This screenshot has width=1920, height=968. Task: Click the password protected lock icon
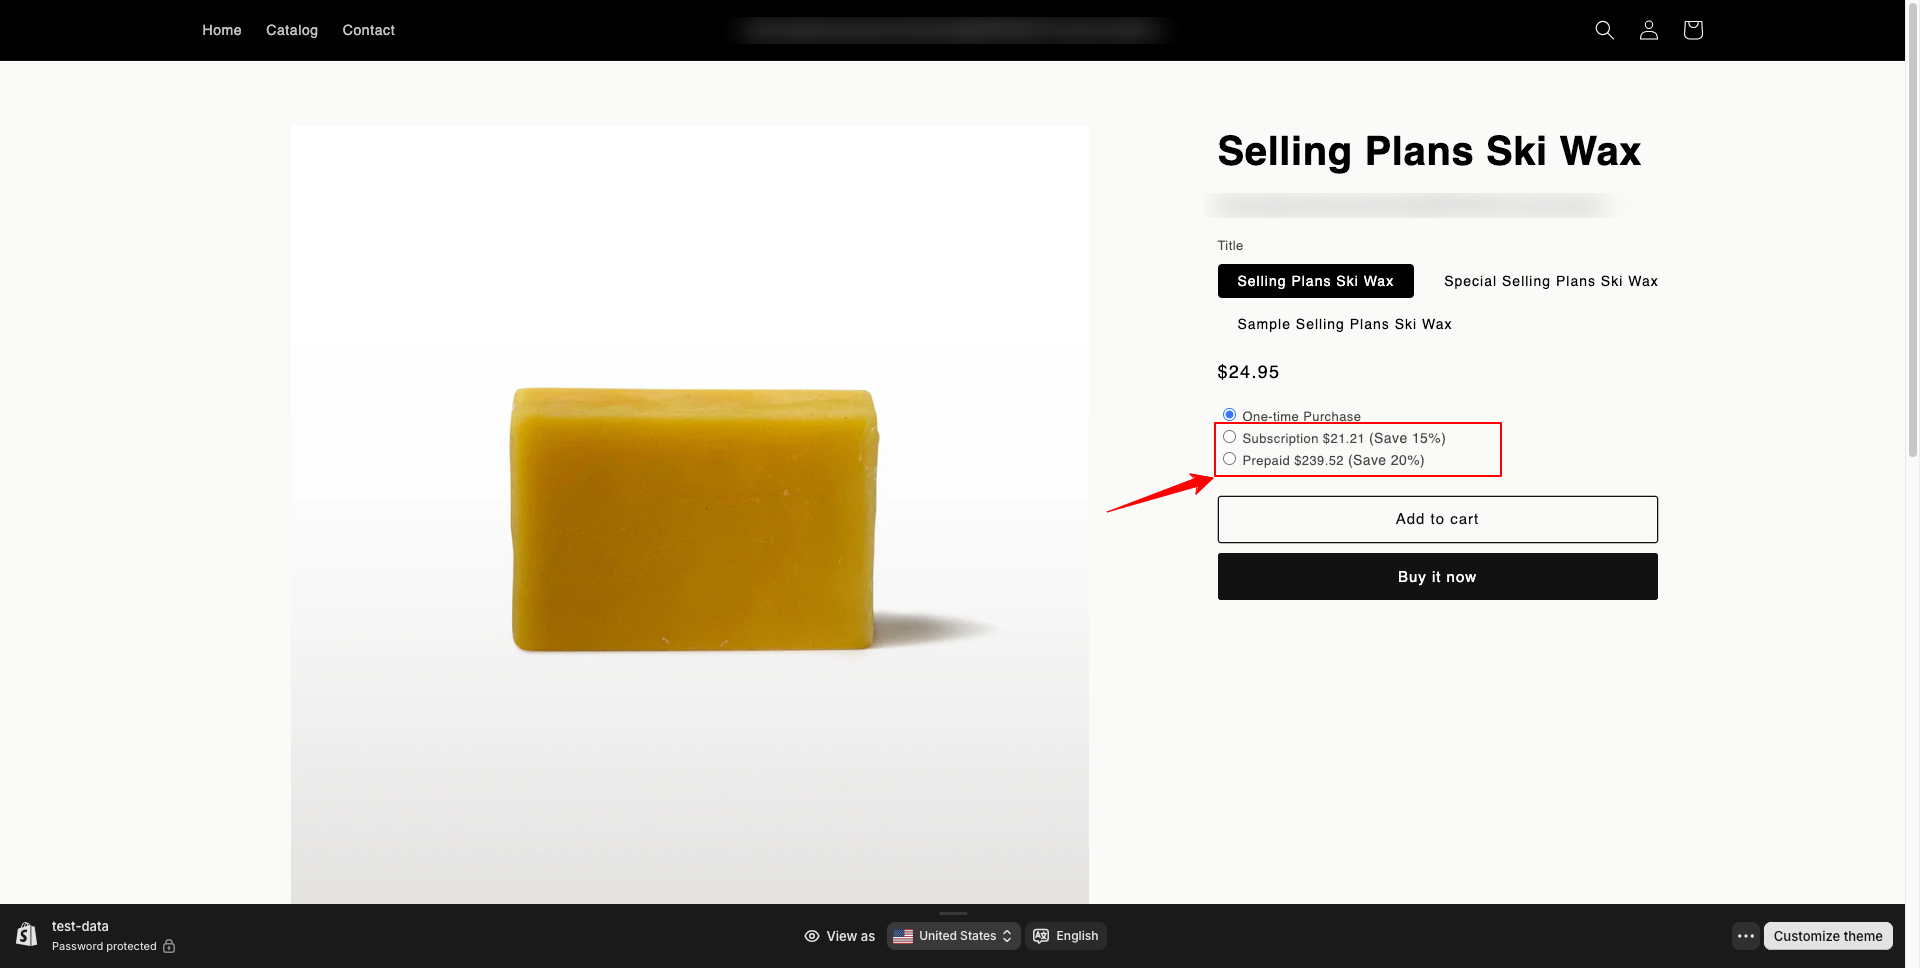tap(169, 946)
